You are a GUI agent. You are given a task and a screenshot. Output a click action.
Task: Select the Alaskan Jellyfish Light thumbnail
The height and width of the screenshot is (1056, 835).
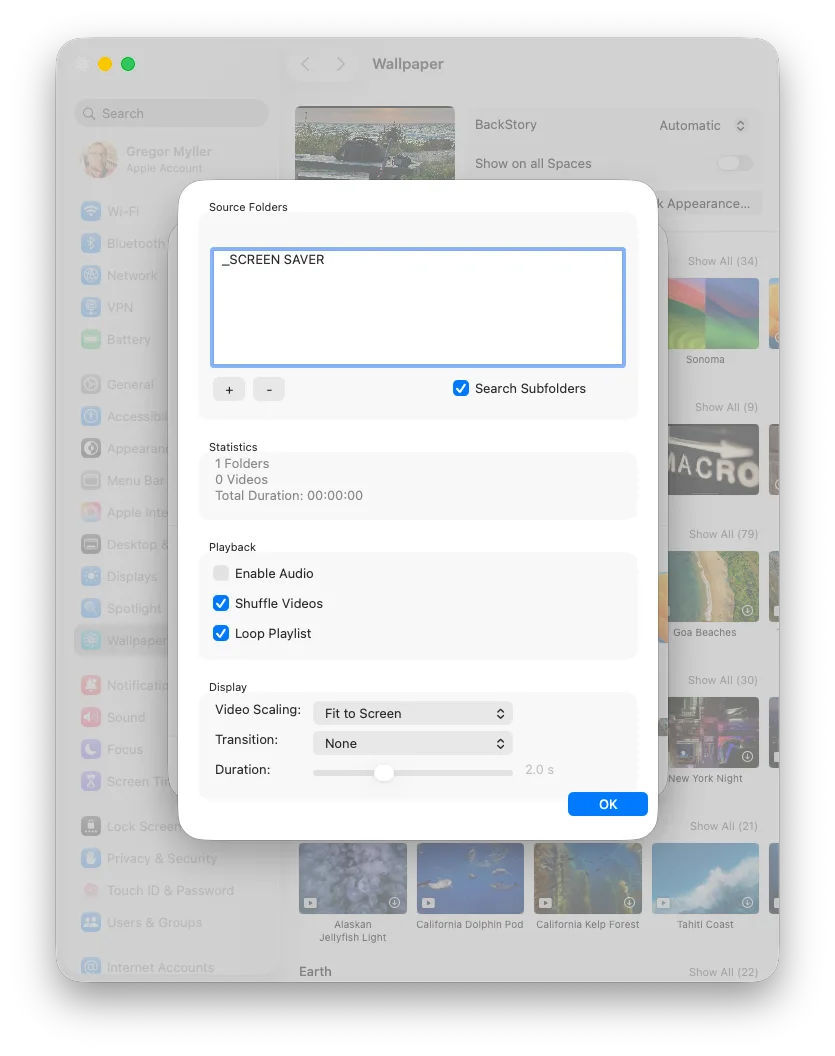click(x=353, y=878)
